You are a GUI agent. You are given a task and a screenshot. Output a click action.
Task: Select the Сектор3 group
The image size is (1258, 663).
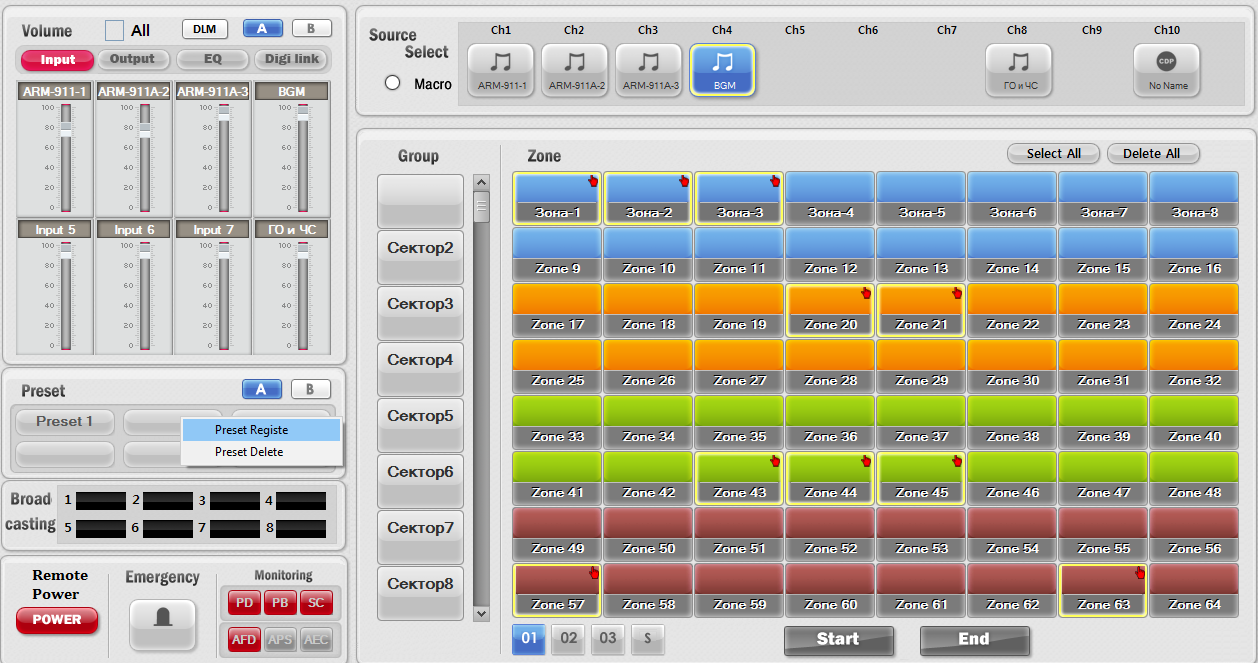click(420, 313)
